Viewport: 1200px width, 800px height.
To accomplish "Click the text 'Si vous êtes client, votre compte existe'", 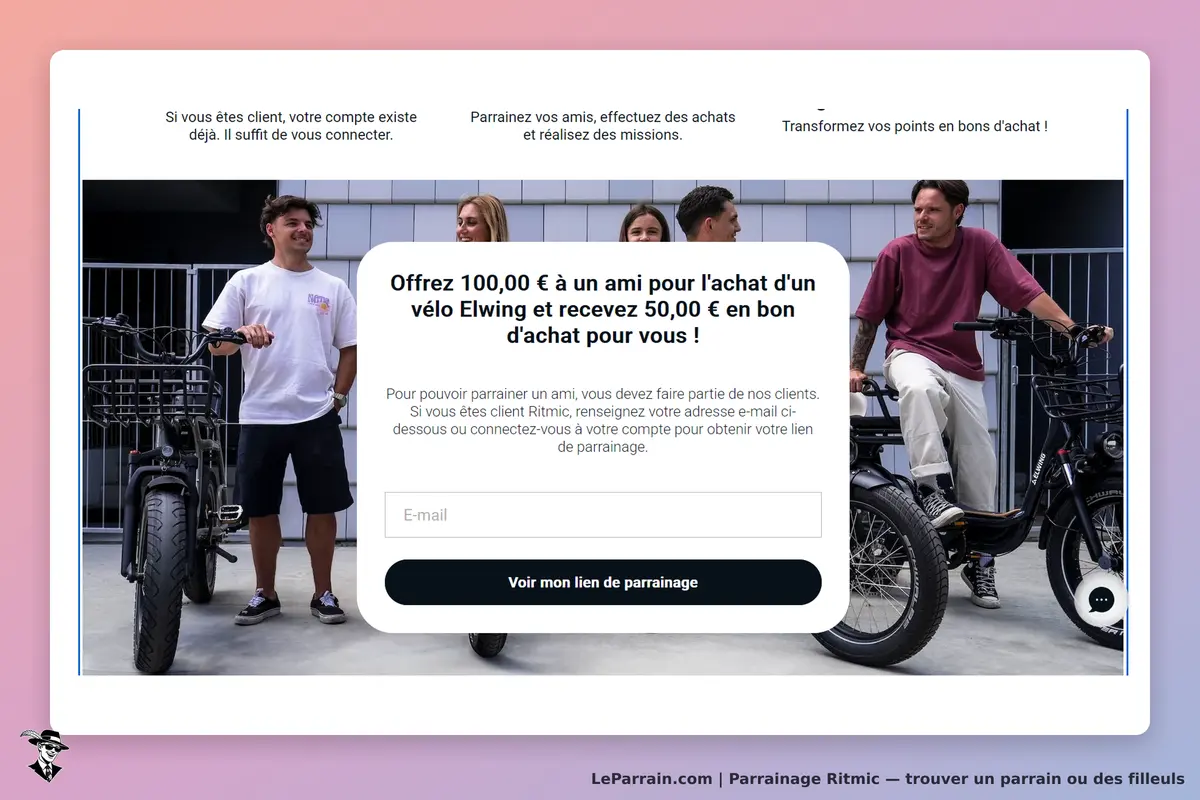I will click(x=291, y=117).
